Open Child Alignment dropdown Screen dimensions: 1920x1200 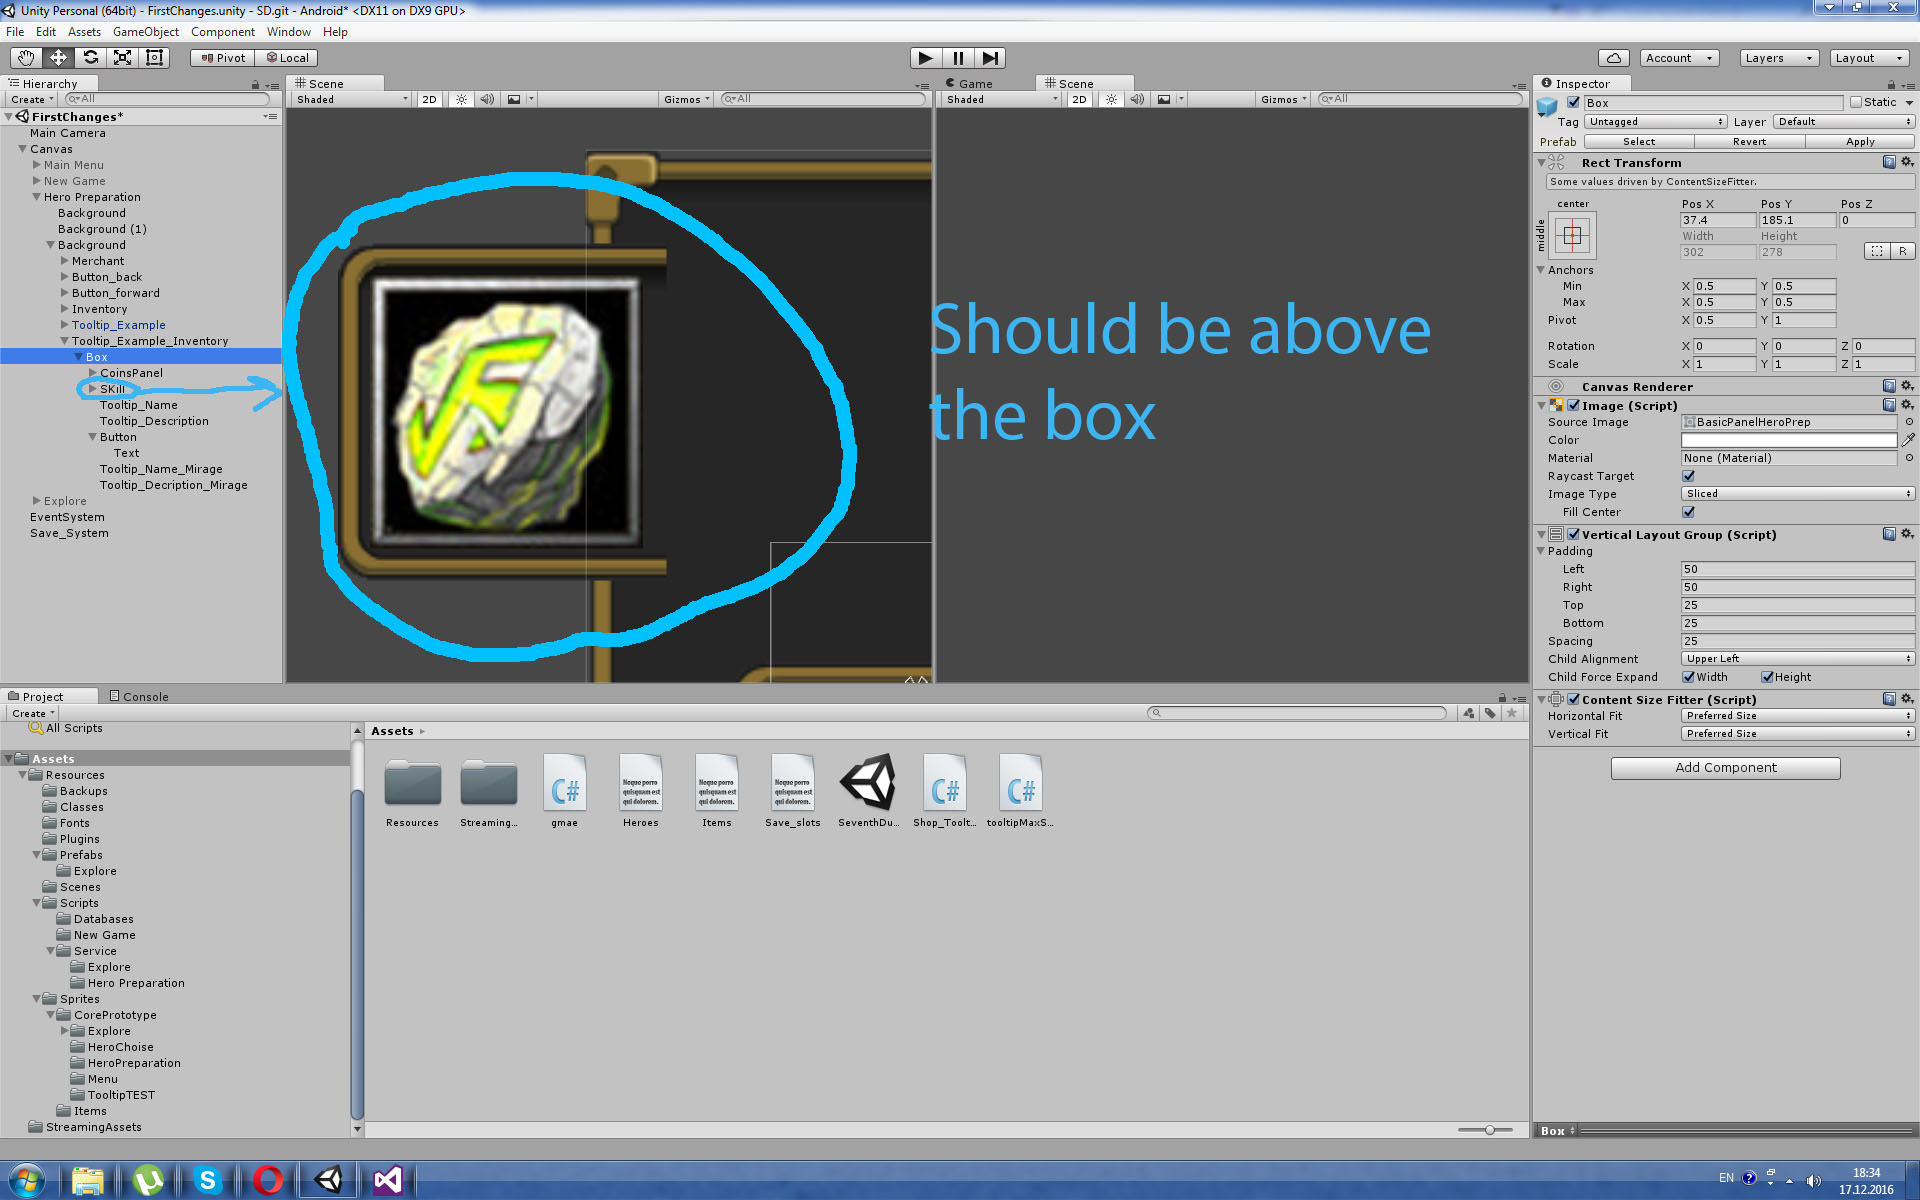[1798, 659]
